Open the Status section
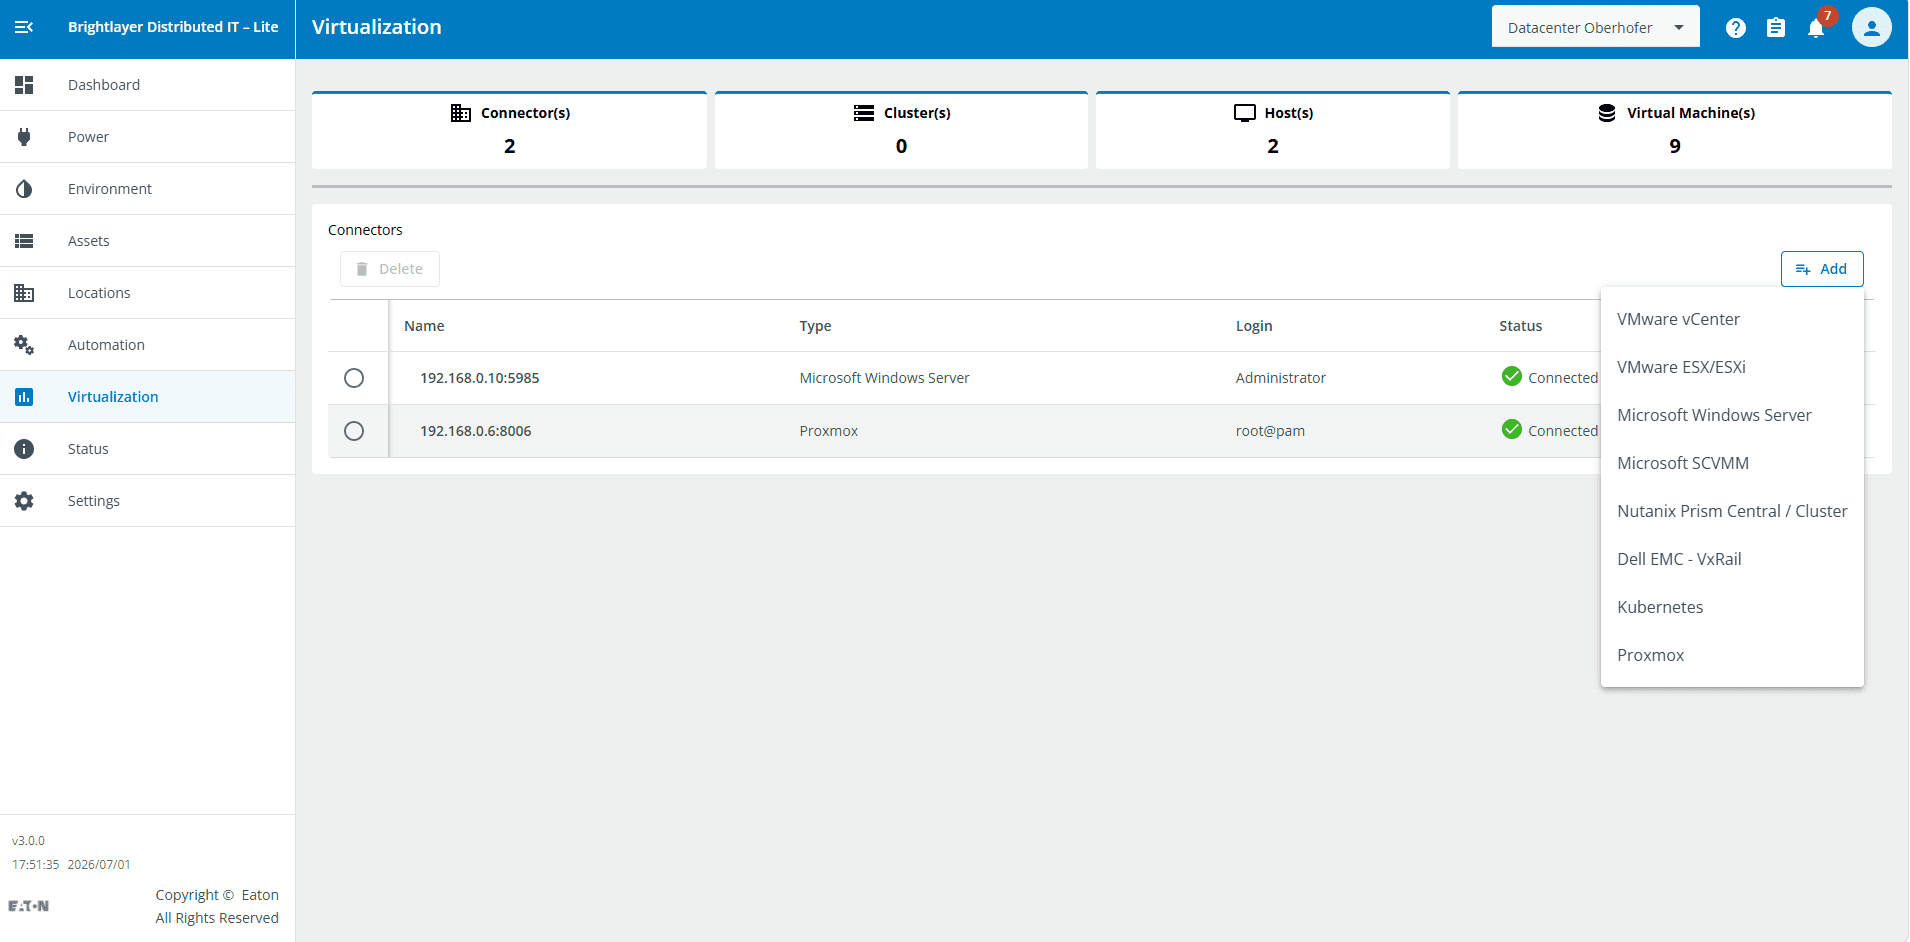The image size is (1910, 942). coord(147,449)
